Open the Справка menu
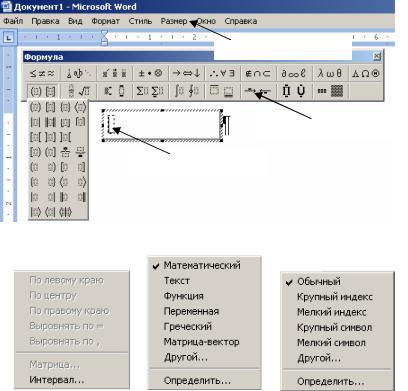 (241, 21)
